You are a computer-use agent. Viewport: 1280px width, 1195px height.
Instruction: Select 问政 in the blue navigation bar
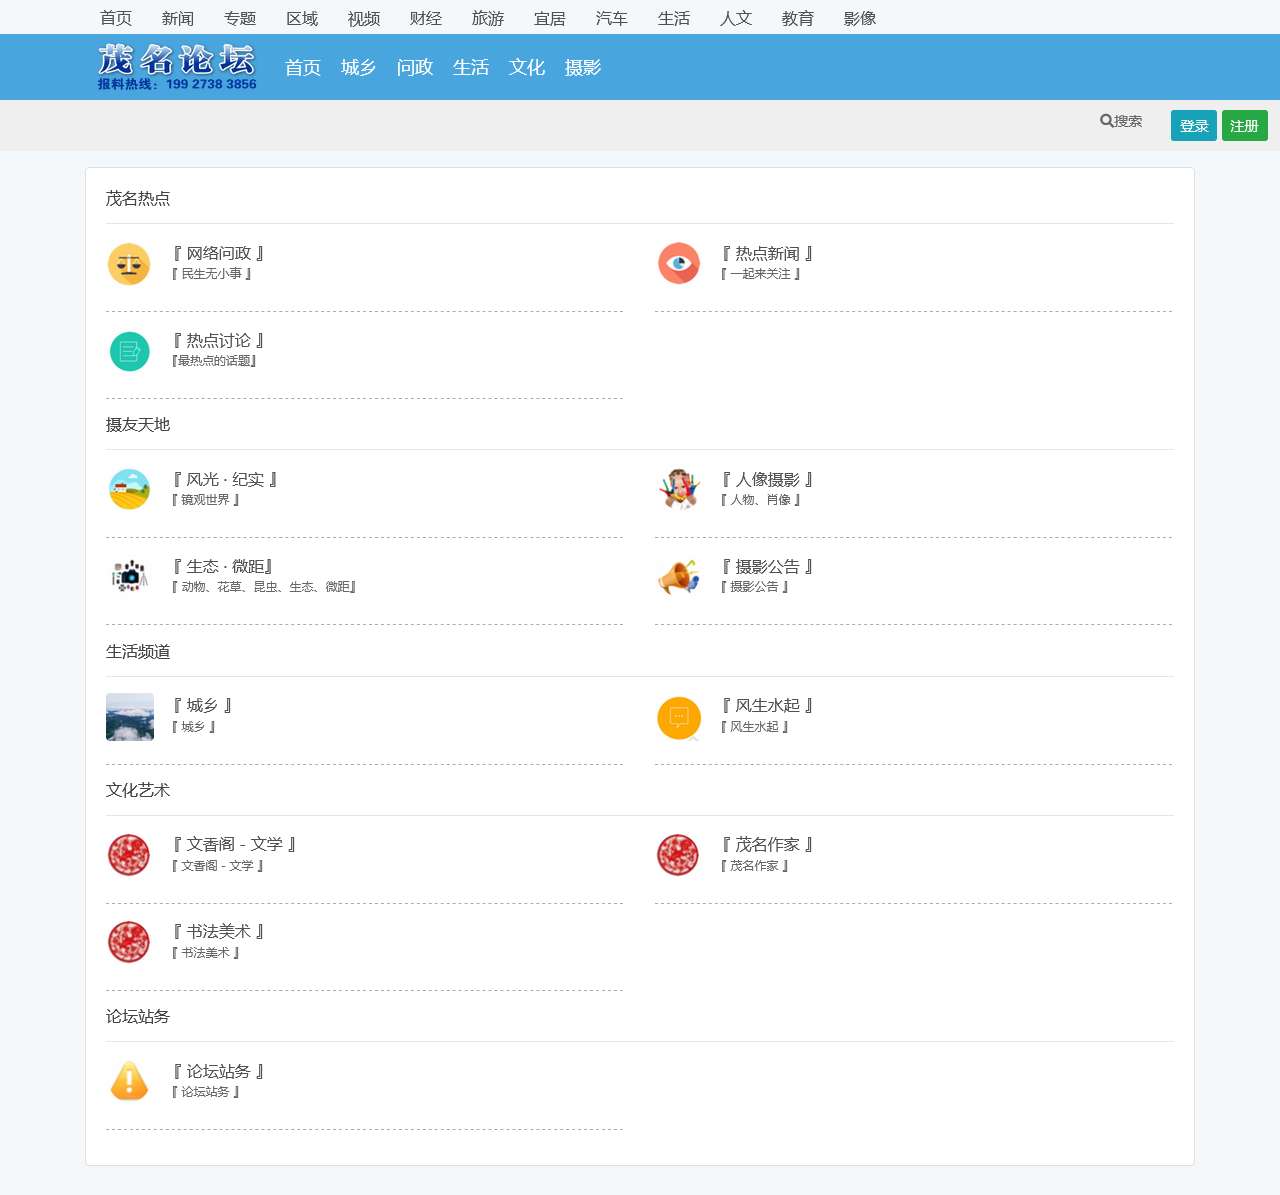(415, 68)
